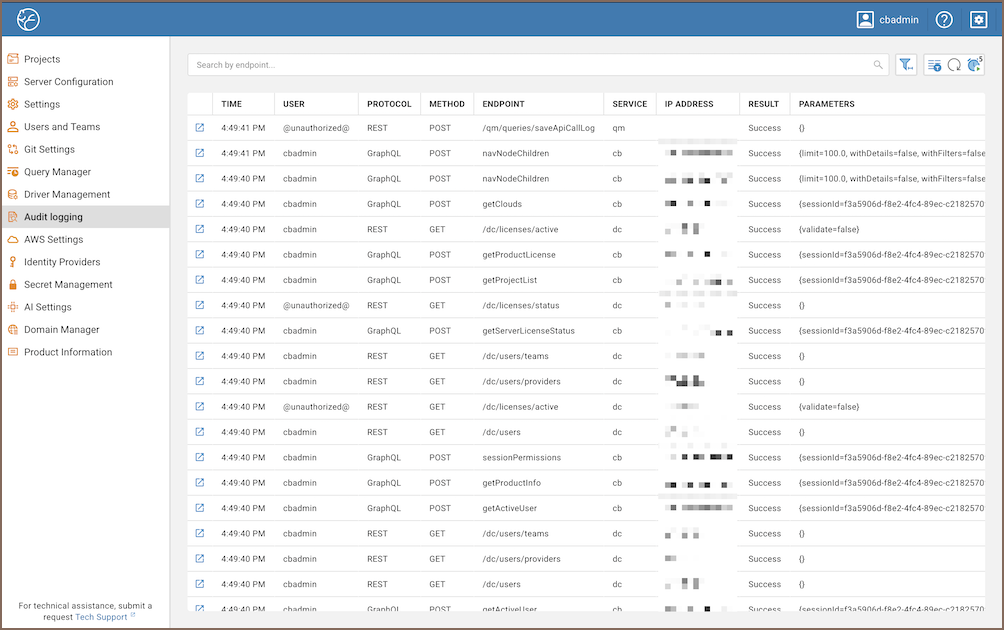Click the TIME column header

[232, 104]
